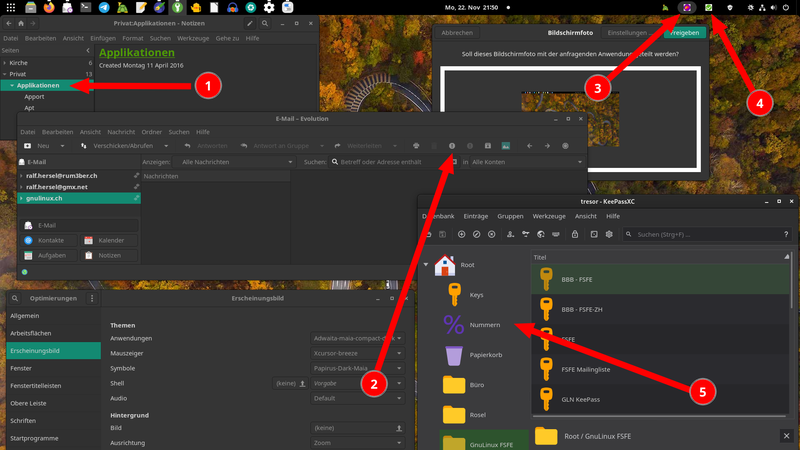The image size is (800, 450).
Task: Go to next message arrow in Evolution
Action: tap(547, 146)
